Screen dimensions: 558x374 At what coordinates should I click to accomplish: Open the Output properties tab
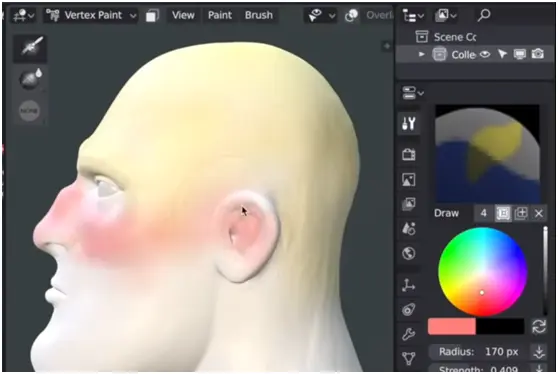(x=409, y=180)
